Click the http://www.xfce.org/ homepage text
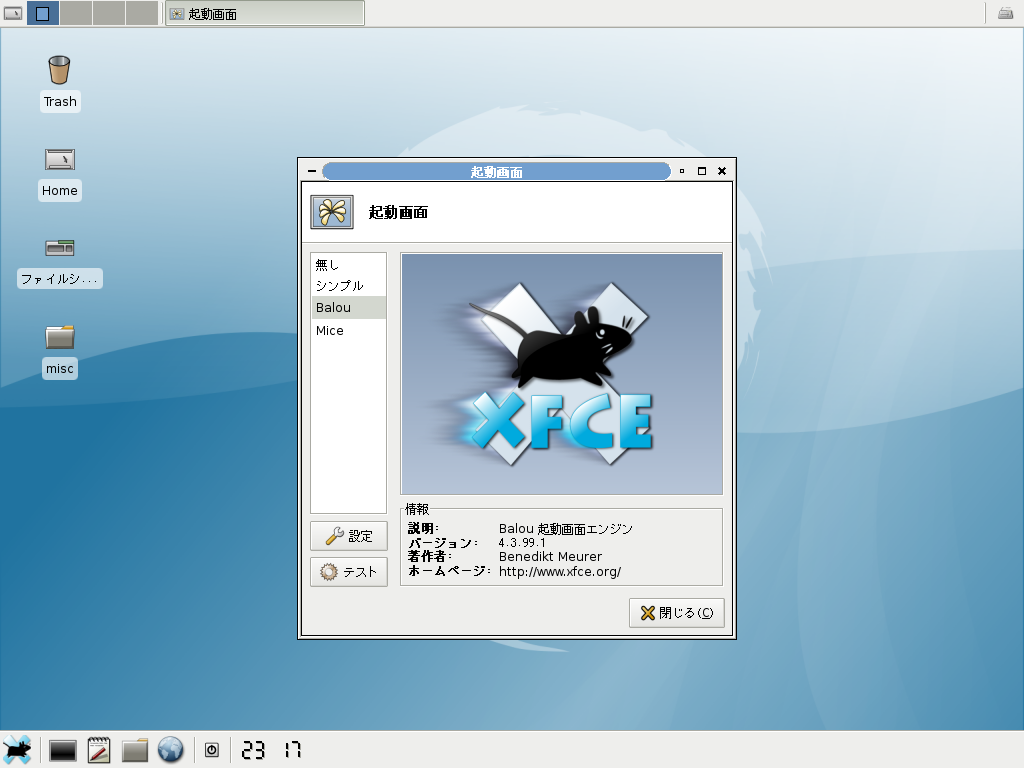 (x=560, y=571)
